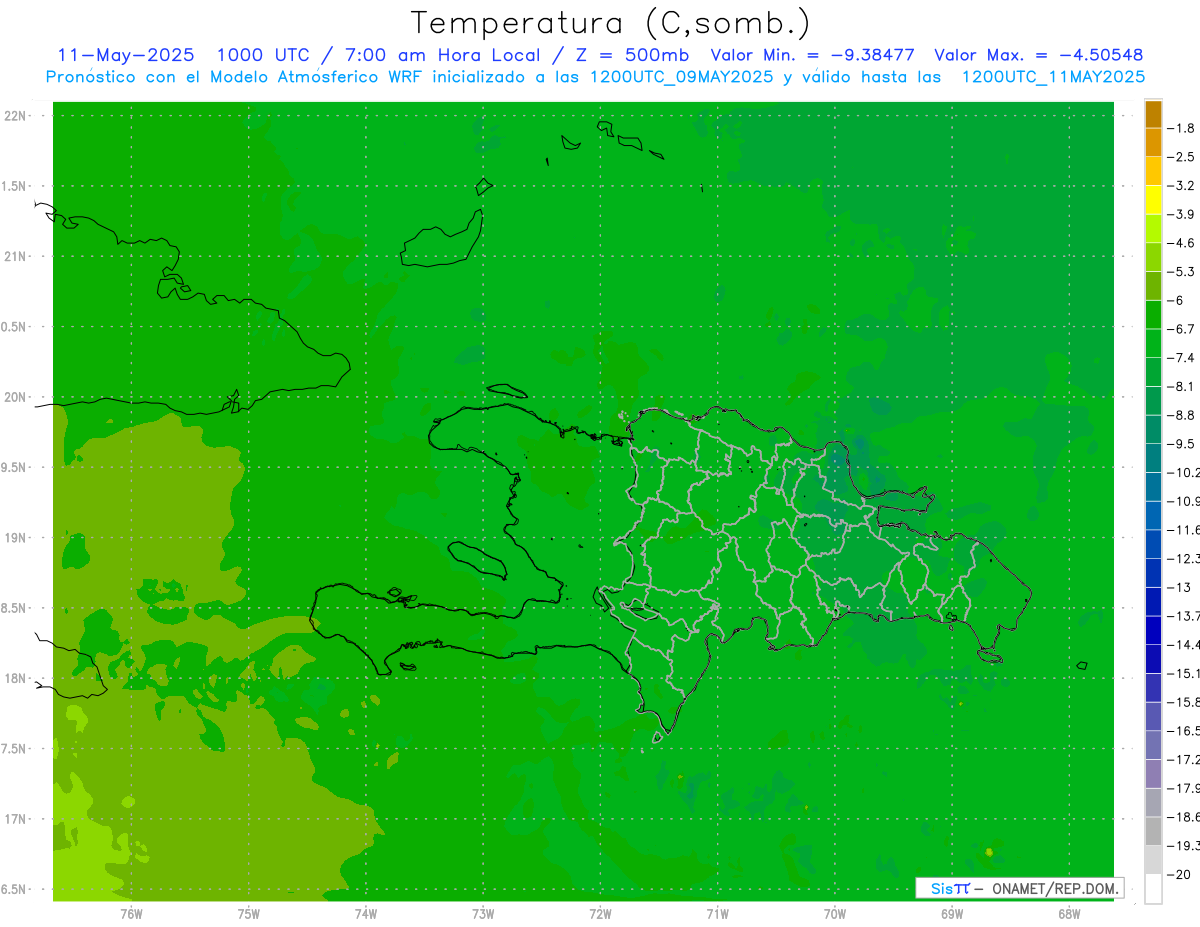The height and width of the screenshot is (927, 1200).
Task: Click the '1000 UTC' time text
Action: coord(264,55)
